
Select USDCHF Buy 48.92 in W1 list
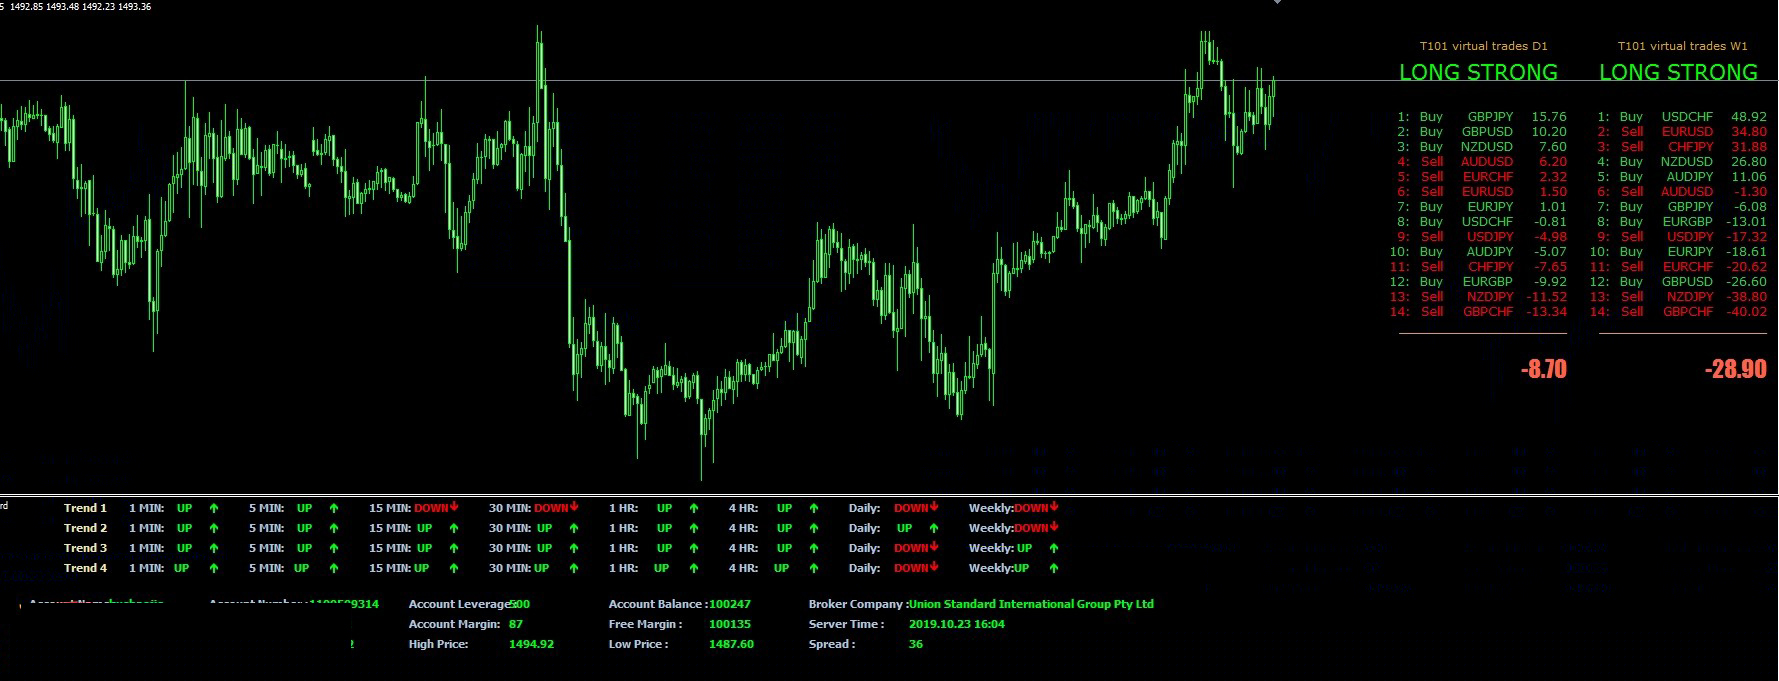point(1682,117)
